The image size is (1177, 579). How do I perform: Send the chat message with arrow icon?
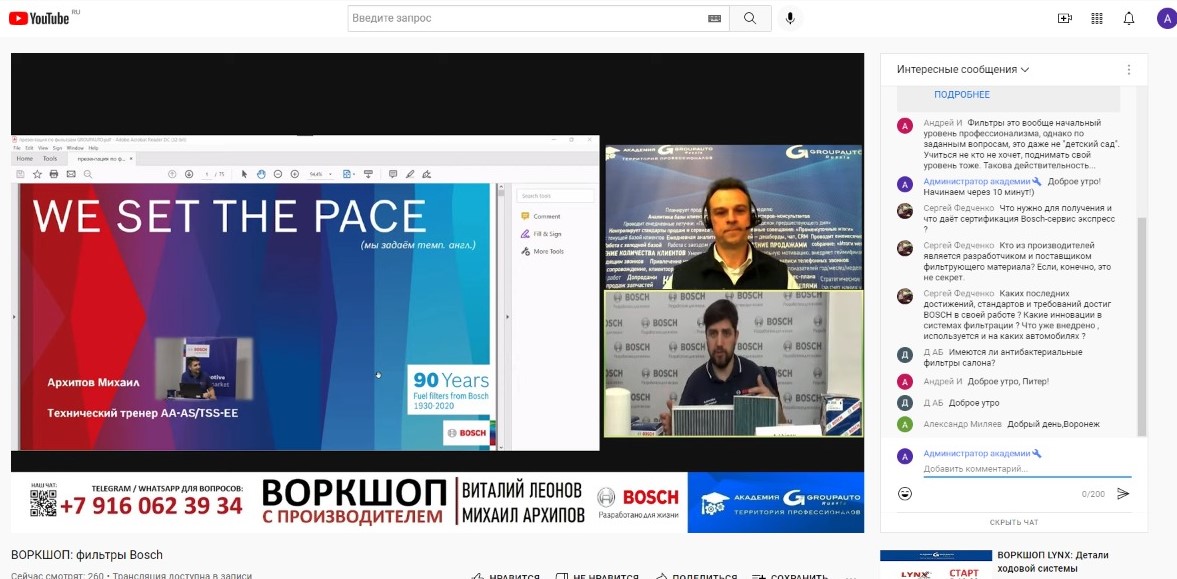[x=1123, y=493]
